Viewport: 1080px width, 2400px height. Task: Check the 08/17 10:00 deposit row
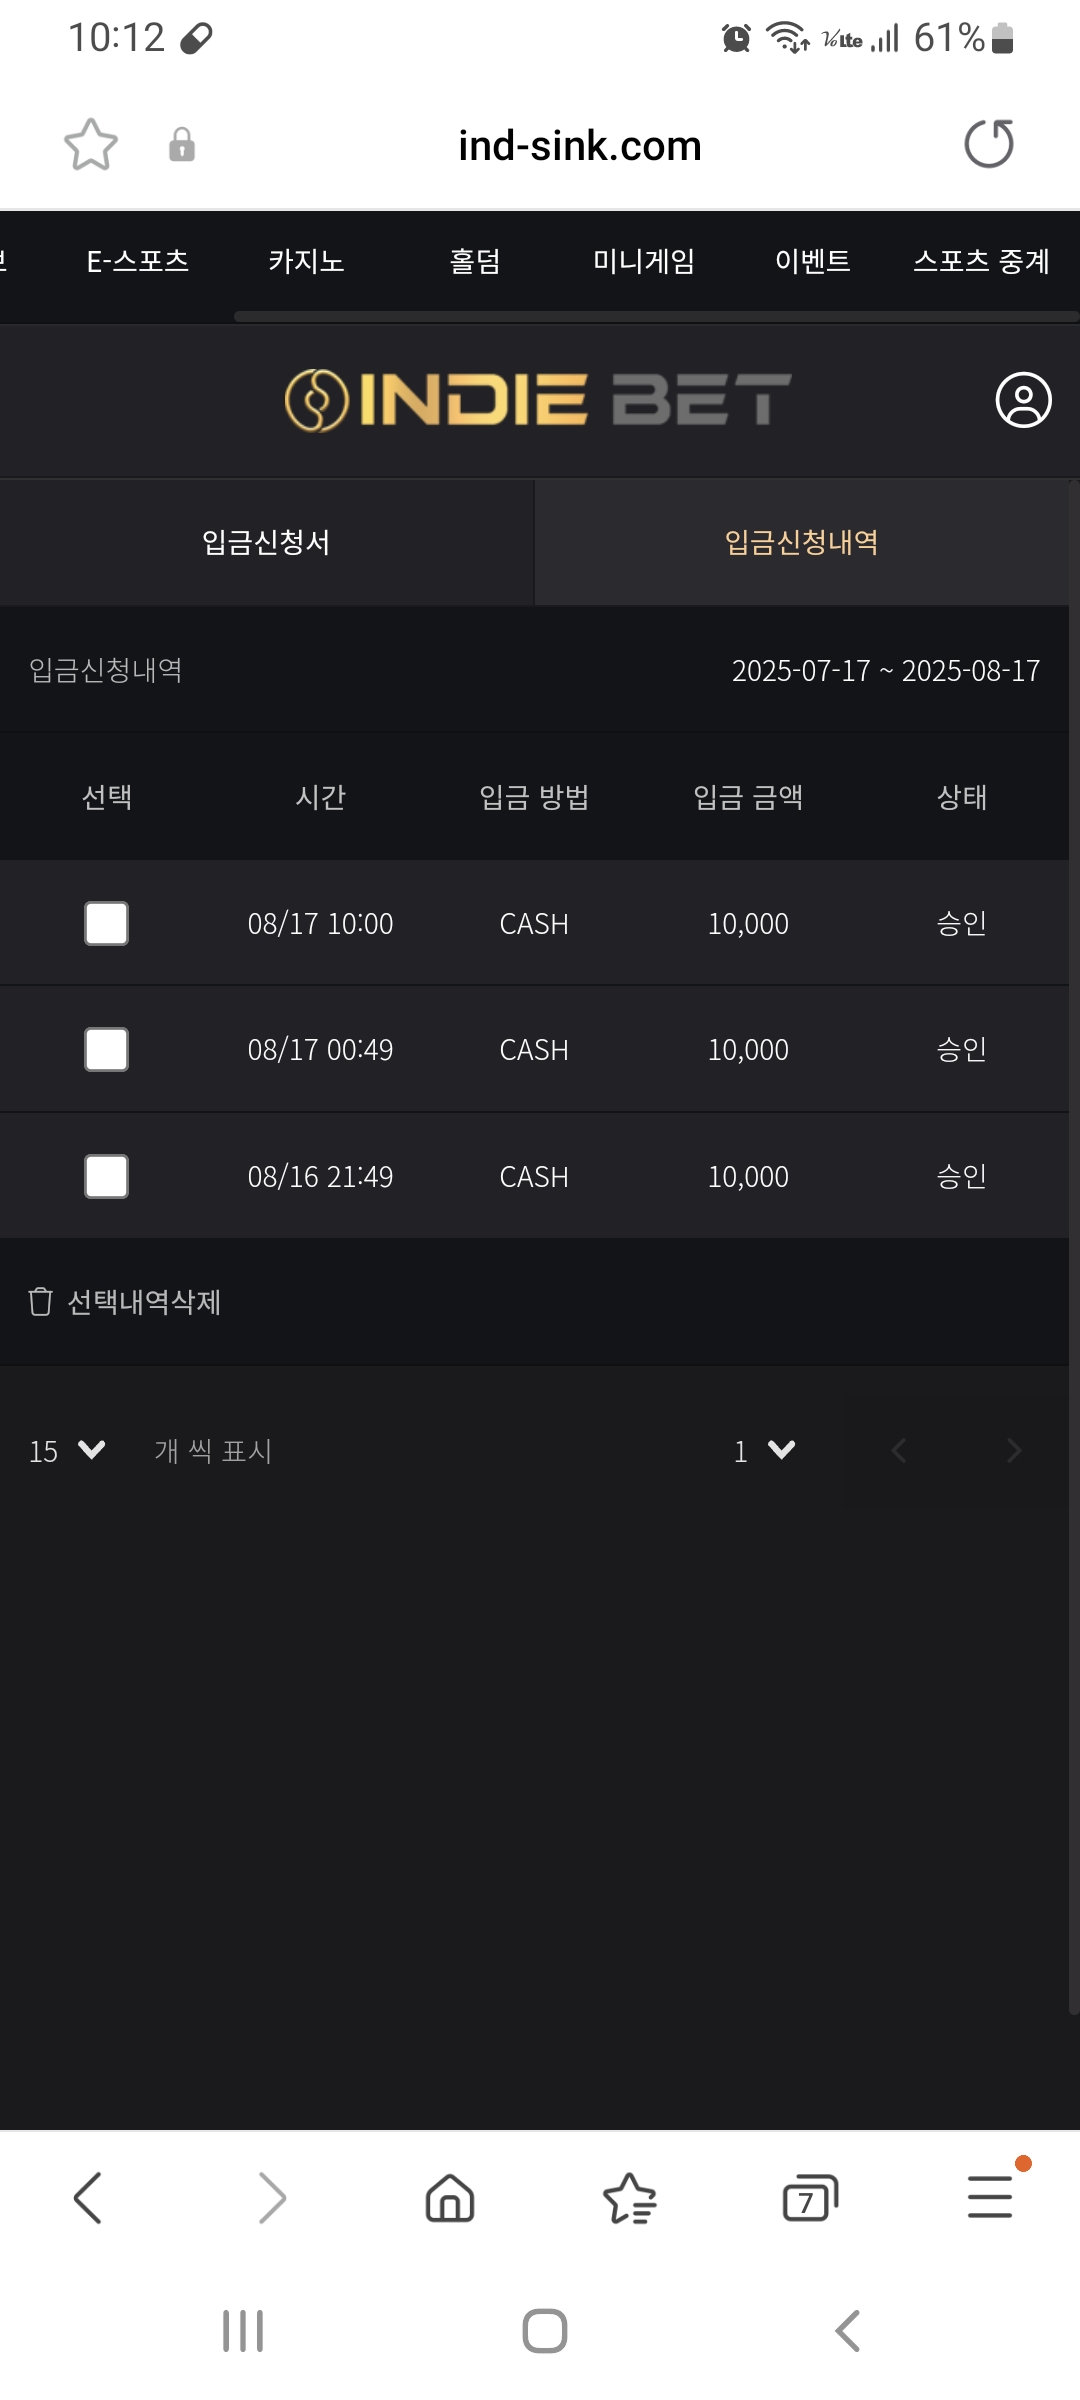pos(106,923)
